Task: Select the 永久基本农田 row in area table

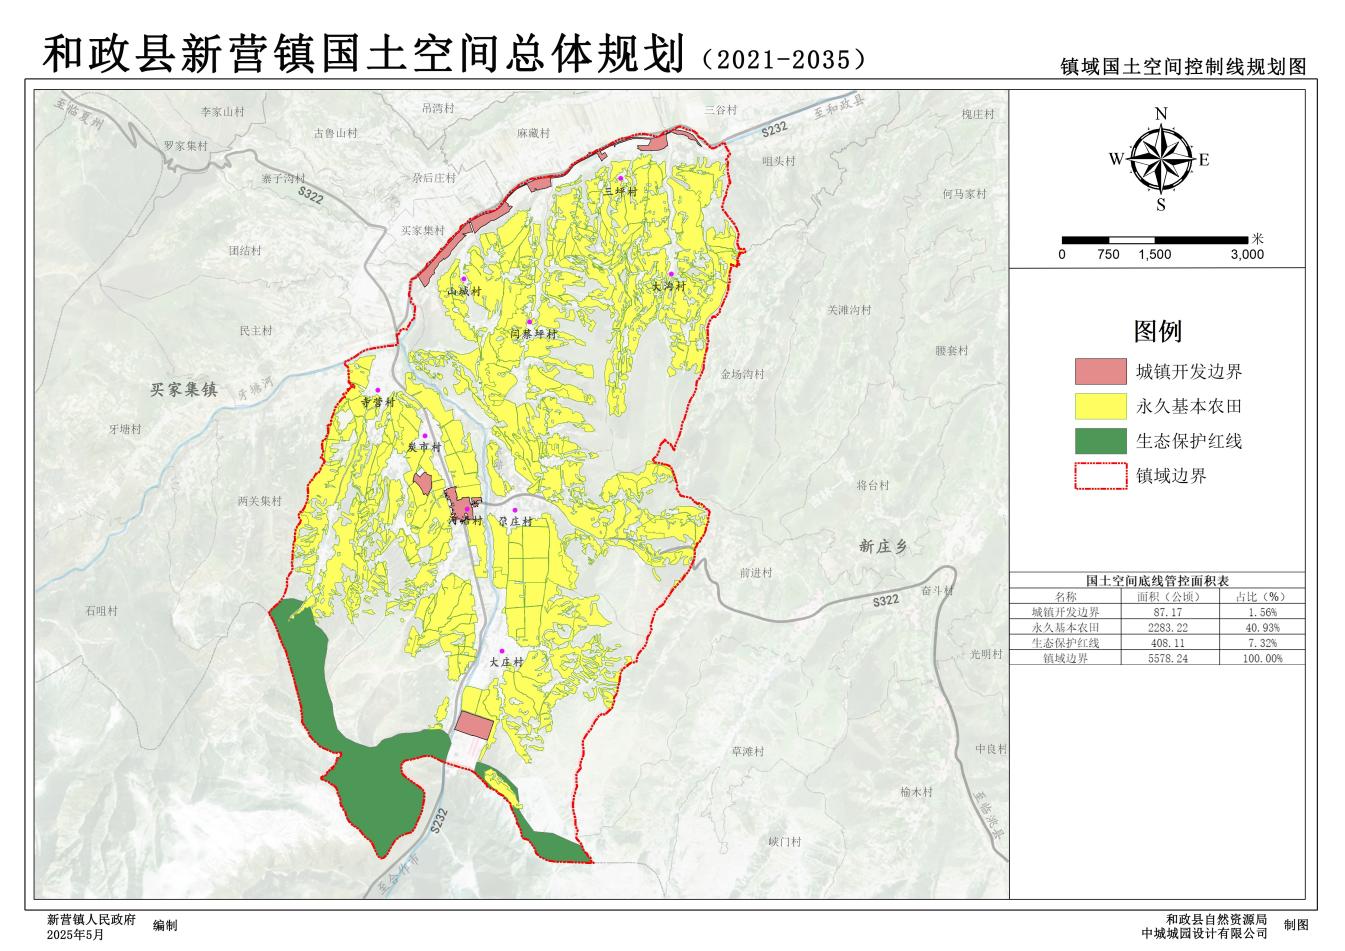Action: (x=1157, y=627)
